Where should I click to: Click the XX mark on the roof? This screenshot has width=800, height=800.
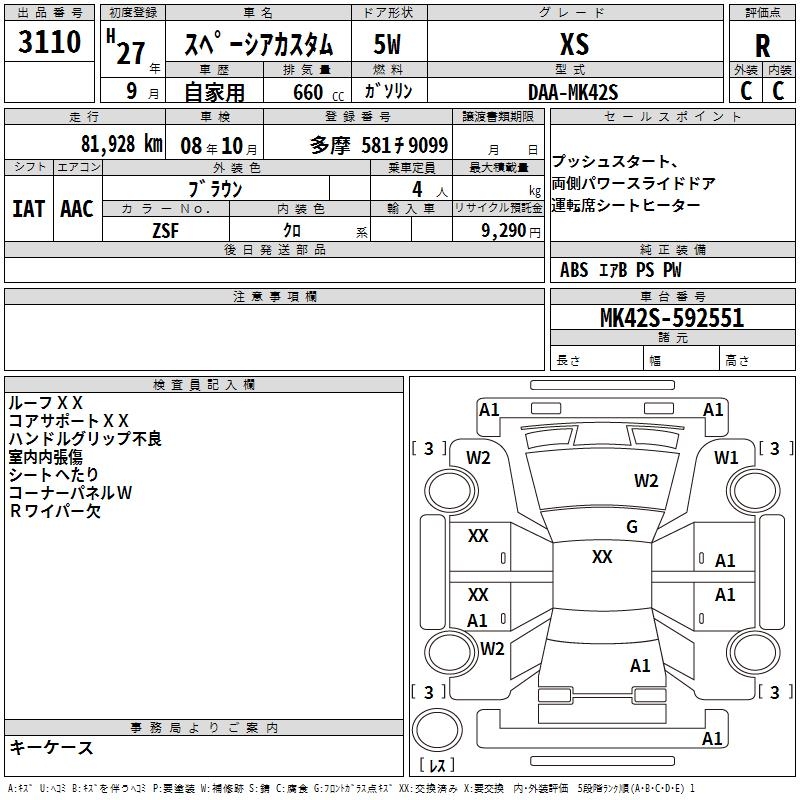602,557
